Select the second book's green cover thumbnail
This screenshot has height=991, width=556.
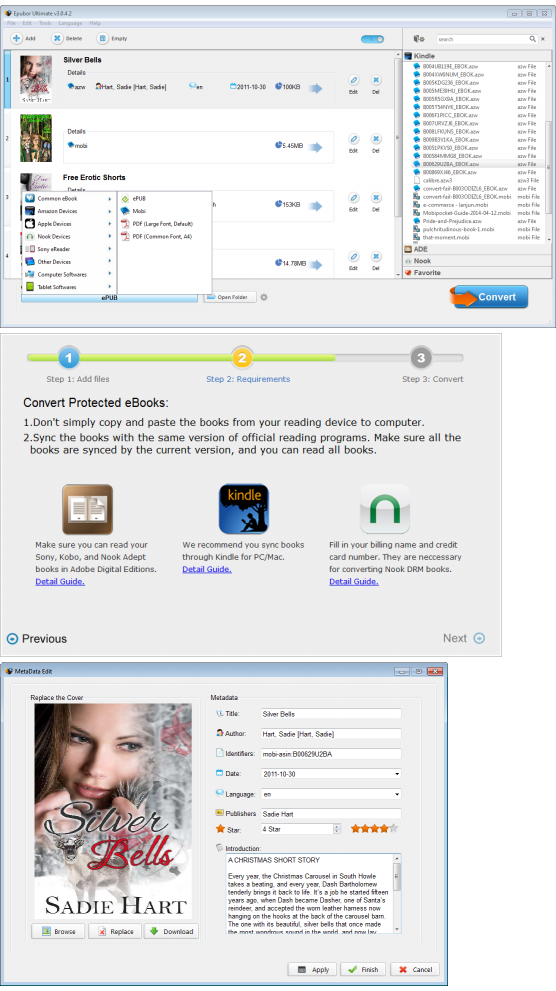pos(36,138)
